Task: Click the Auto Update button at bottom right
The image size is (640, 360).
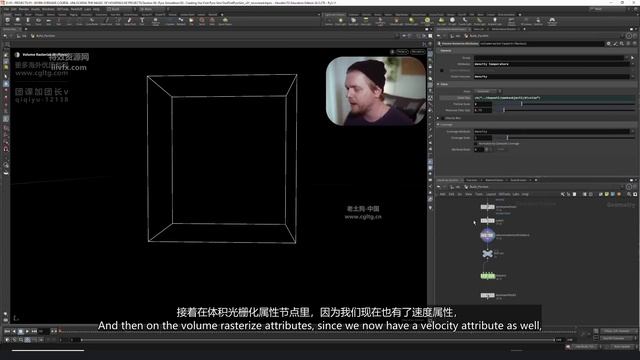Action: pos(622,347)
